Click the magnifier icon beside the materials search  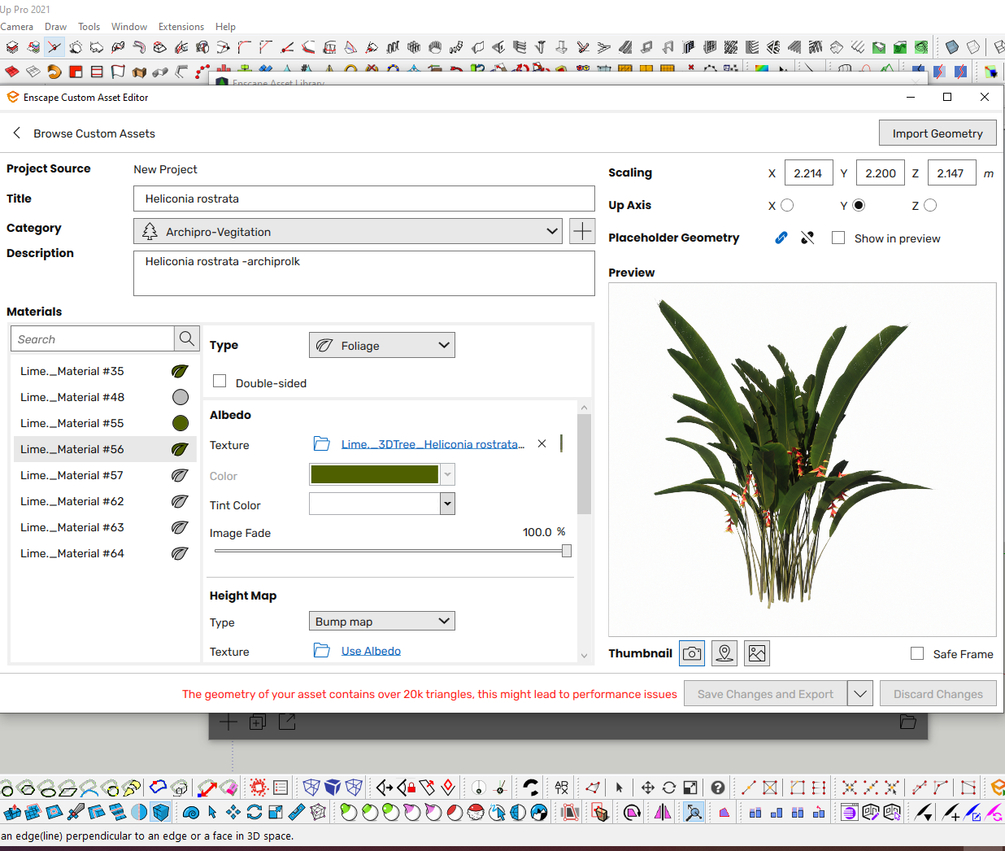click(187, 338)
